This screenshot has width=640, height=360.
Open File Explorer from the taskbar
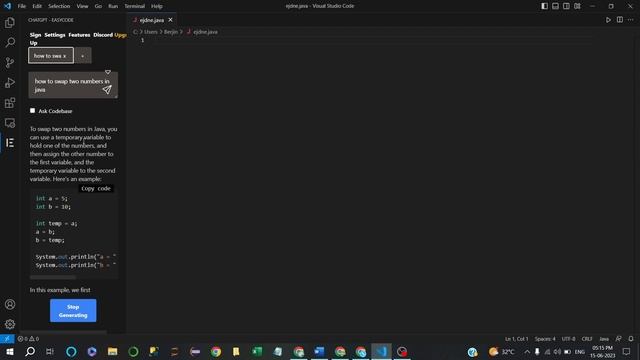click(113, 351)
